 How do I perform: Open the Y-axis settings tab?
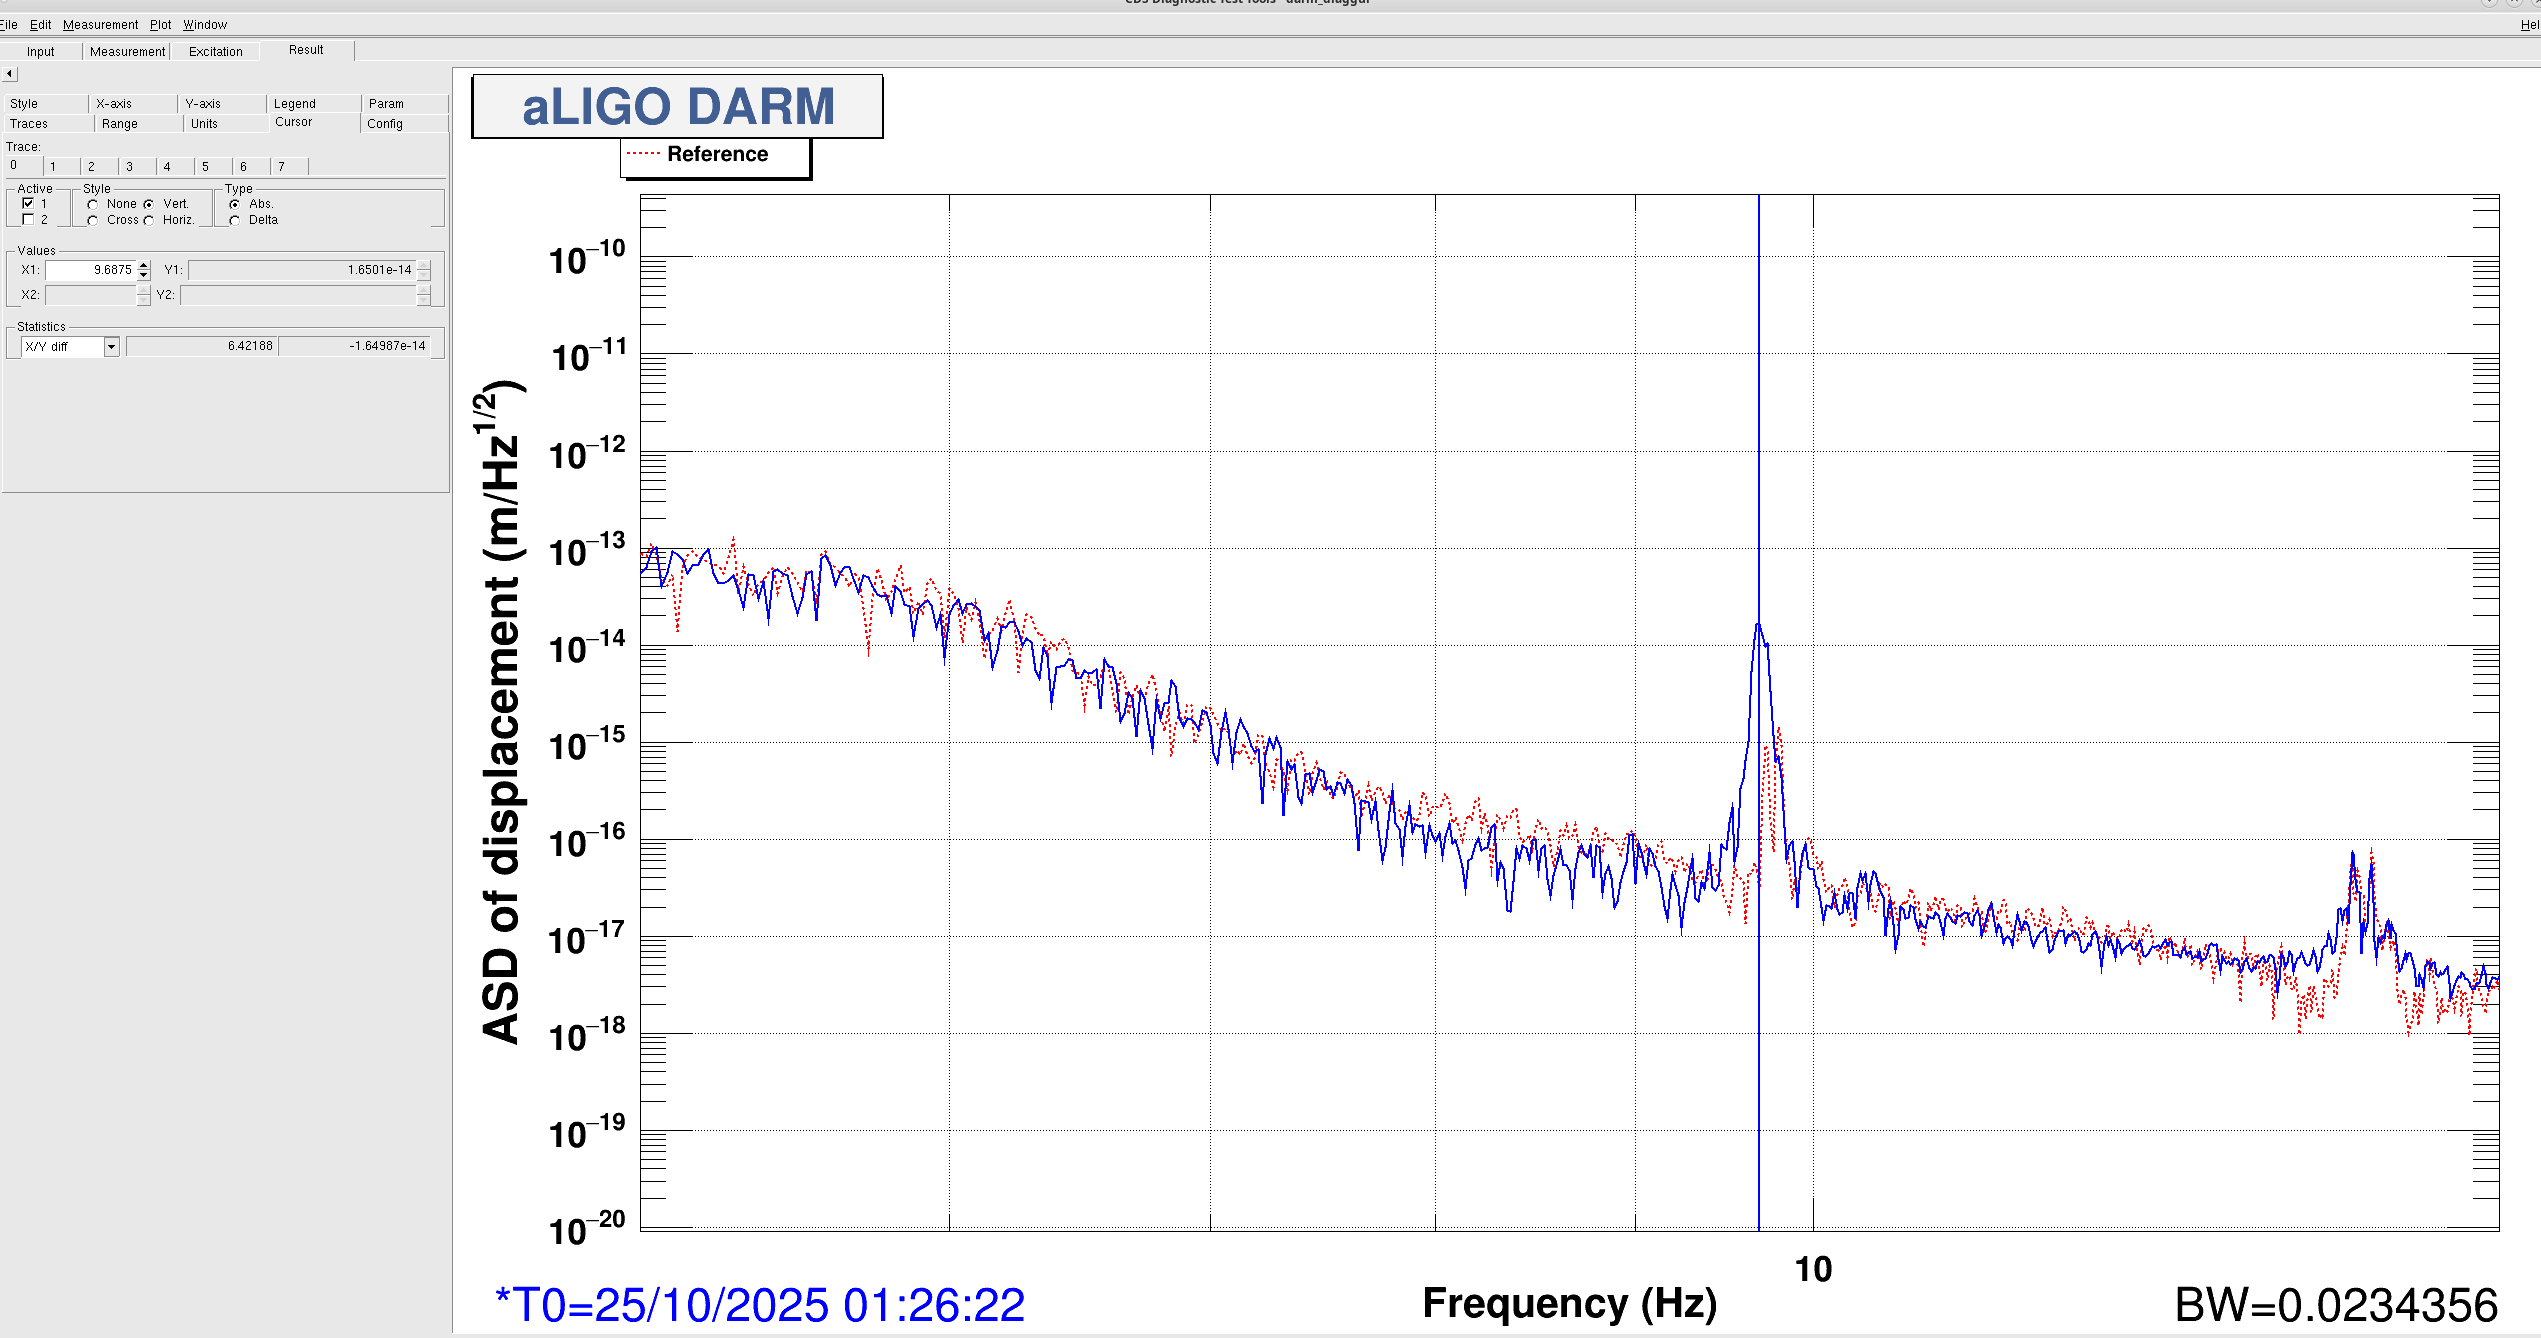(x=203, y=104)
